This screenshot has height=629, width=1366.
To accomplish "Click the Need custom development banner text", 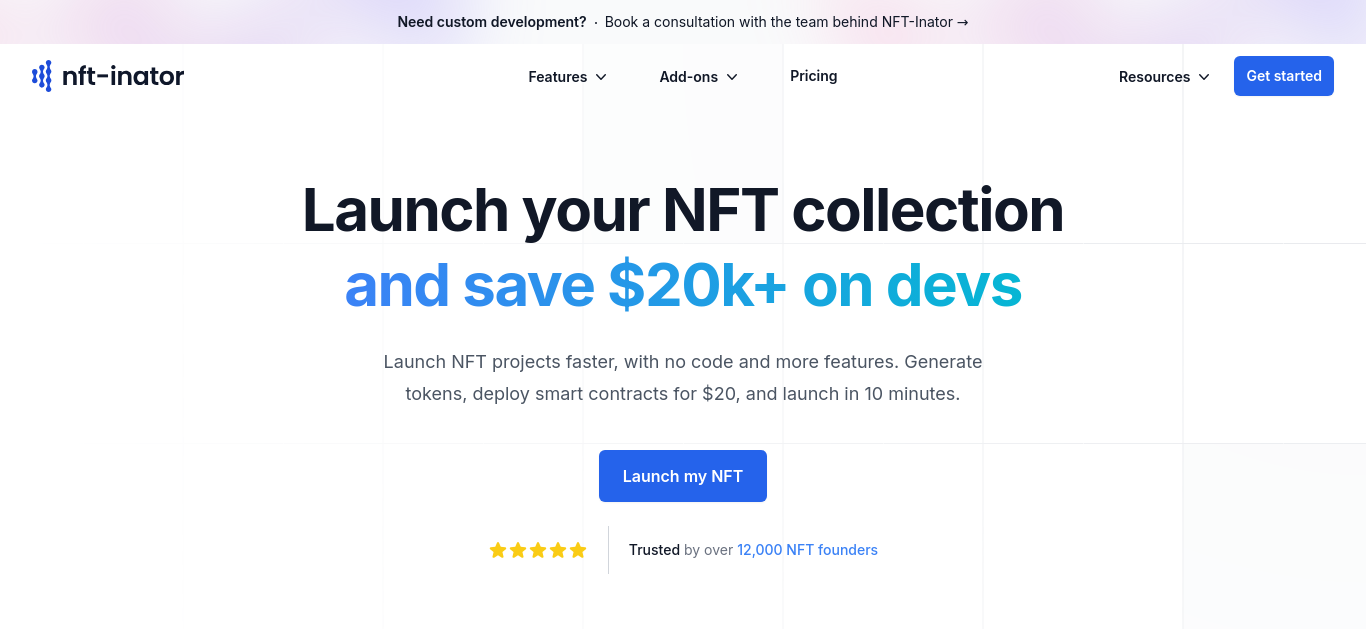I will click(x=492, y=22).
